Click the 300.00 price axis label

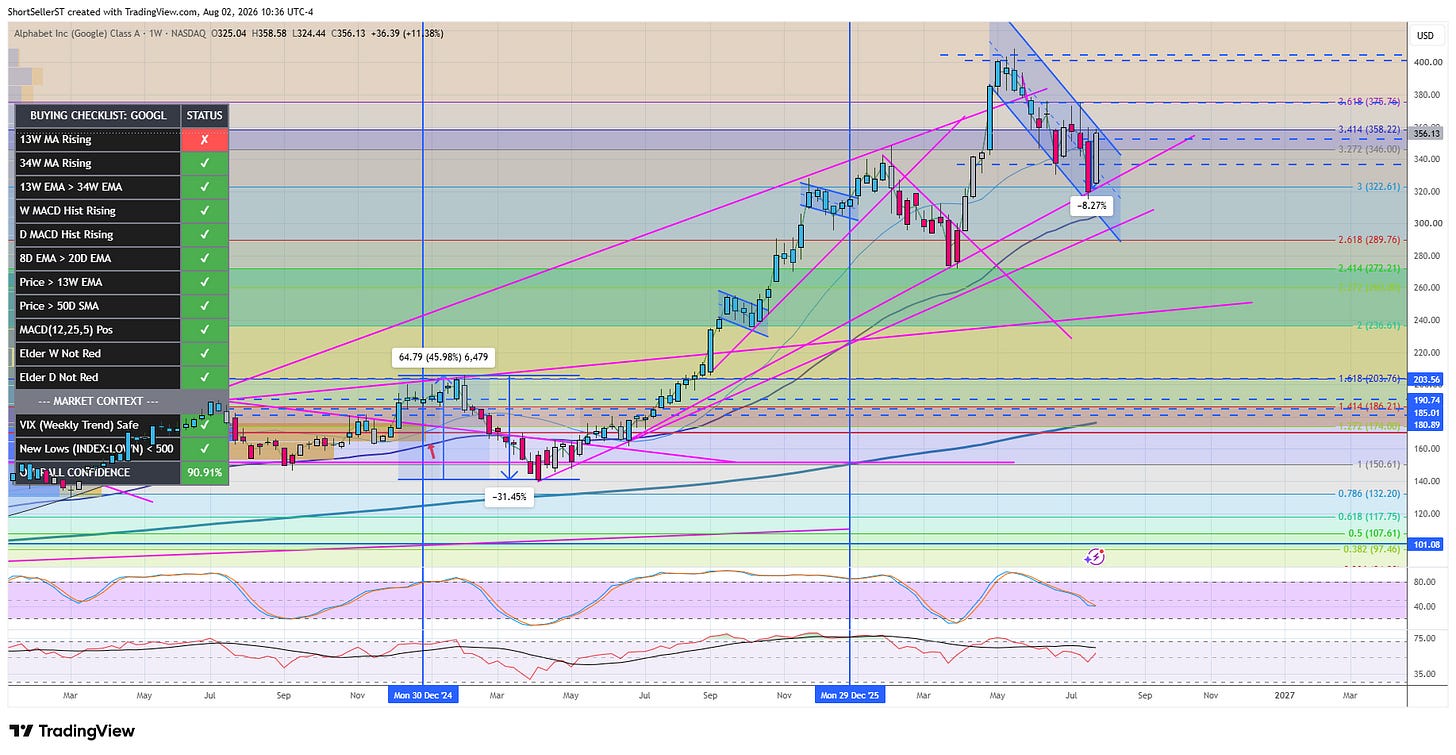pyautogui.click(x=1426, y=224)
